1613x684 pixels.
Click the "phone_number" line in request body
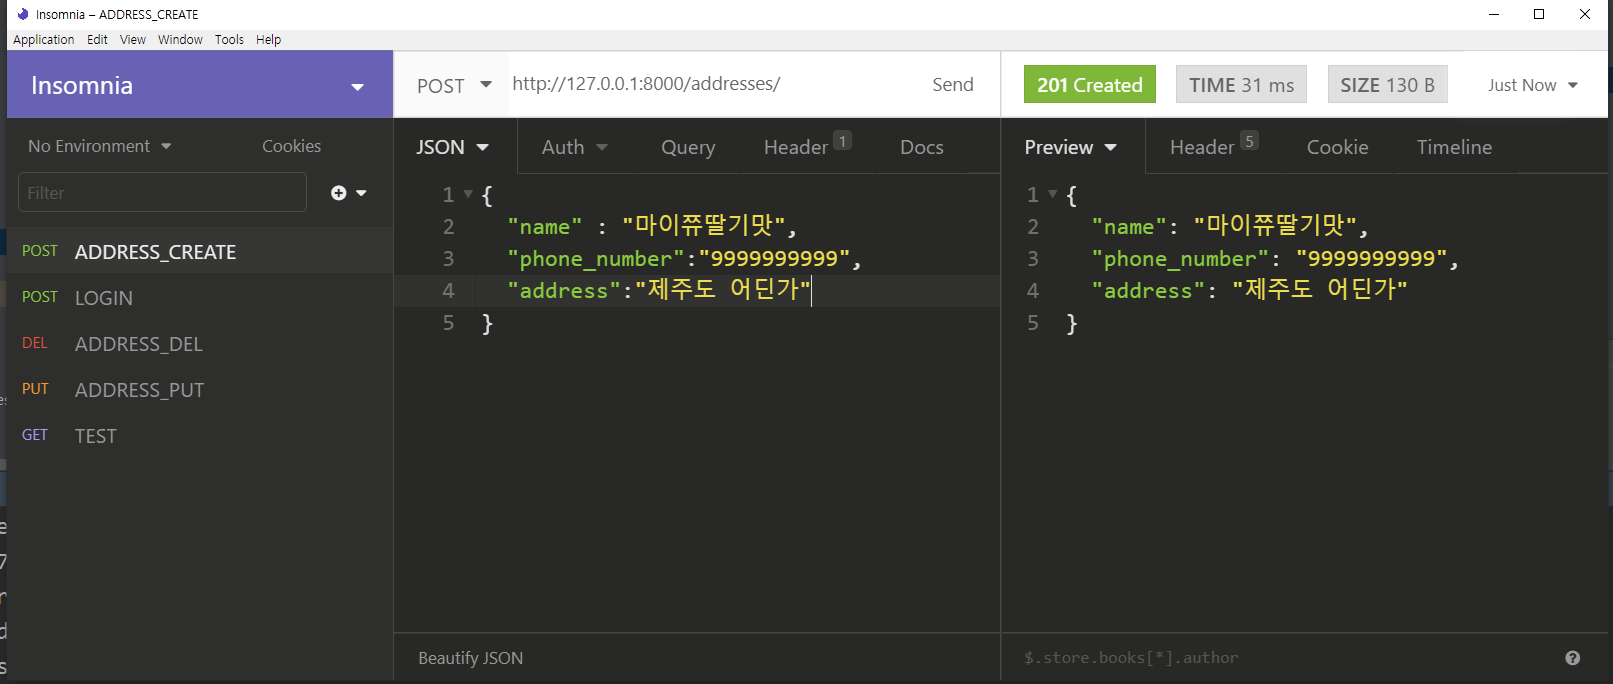(684, 259)
